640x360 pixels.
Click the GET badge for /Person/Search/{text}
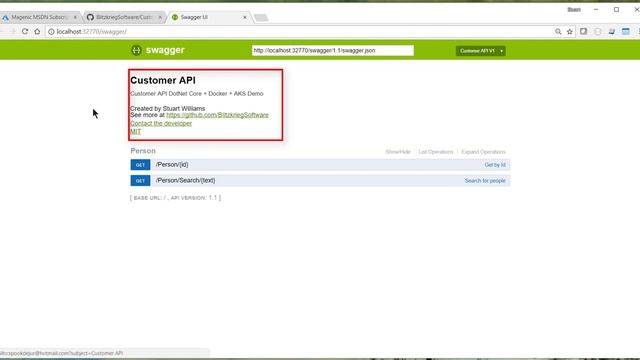tap(140, 180)
